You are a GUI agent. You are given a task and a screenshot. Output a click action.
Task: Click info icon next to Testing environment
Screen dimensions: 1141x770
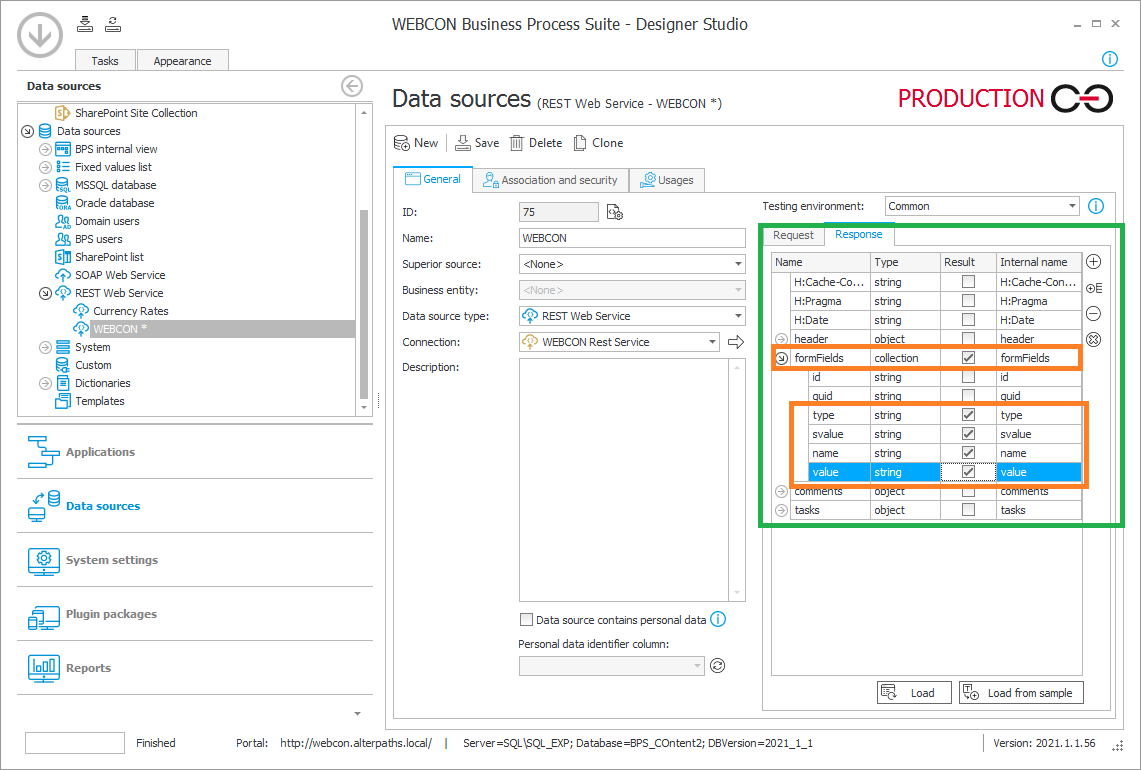pos(1096,206)
